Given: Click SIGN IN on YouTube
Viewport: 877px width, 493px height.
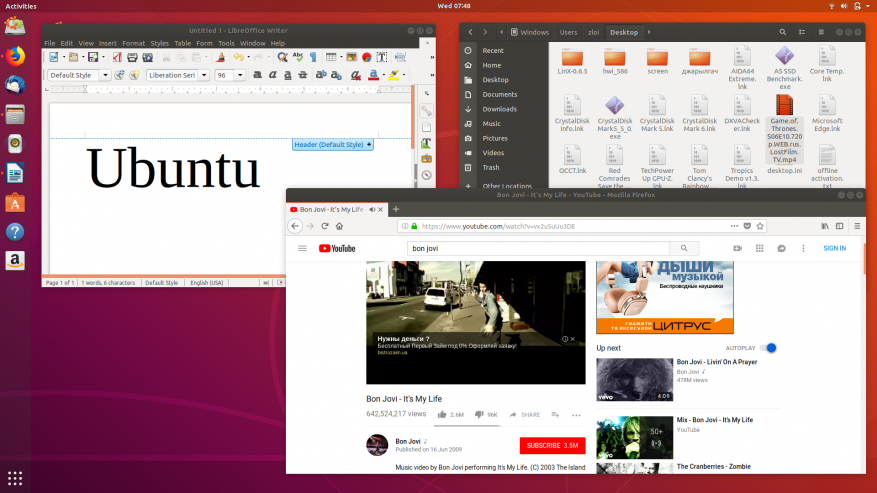Looking at the screenshot, I should (834, 248).
